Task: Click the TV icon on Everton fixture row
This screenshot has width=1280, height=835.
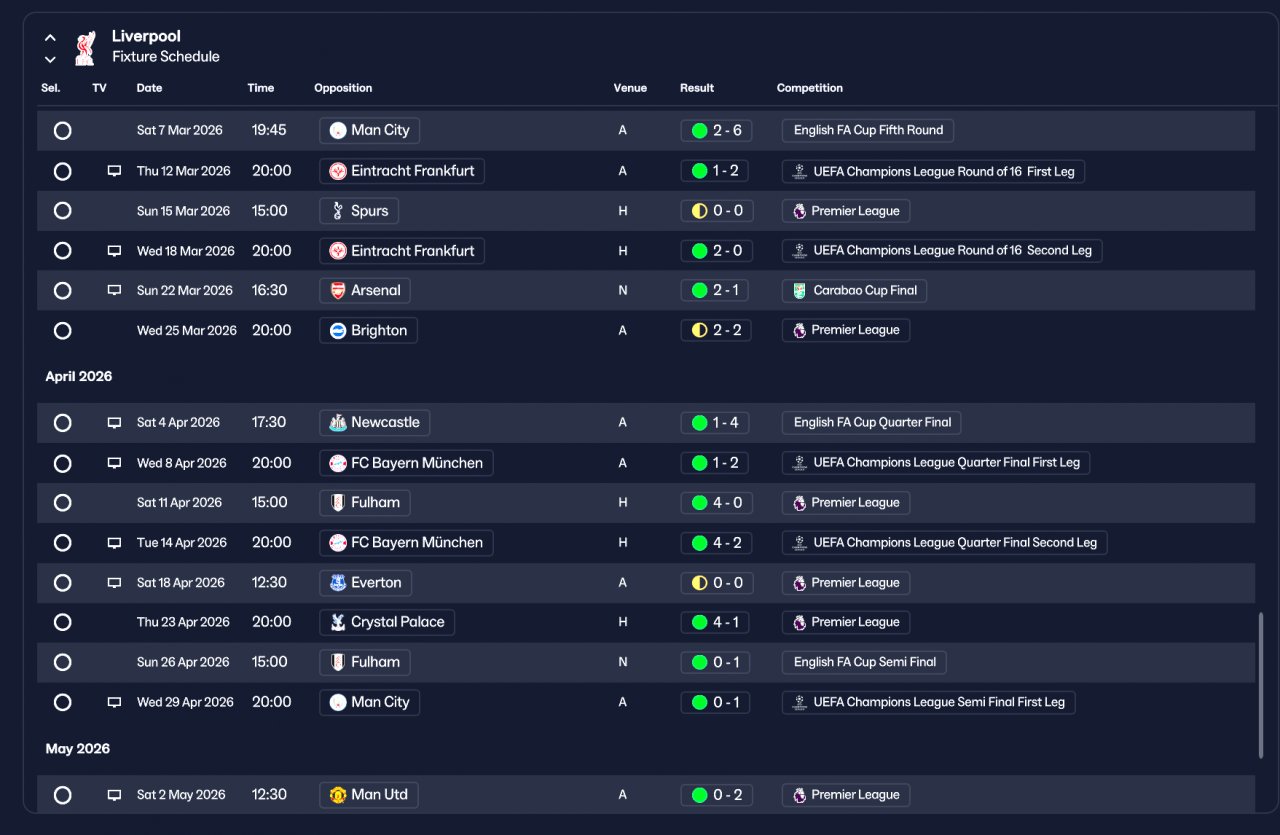Action: [x=114, y=583]
